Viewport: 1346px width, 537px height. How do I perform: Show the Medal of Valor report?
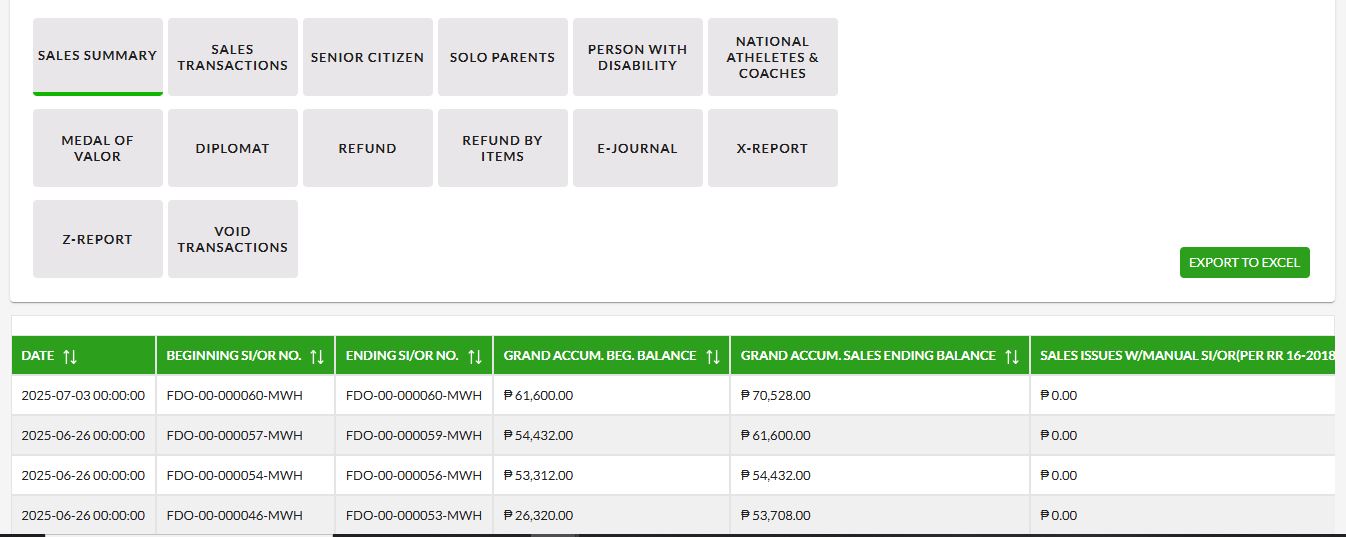tap(98, 148)
